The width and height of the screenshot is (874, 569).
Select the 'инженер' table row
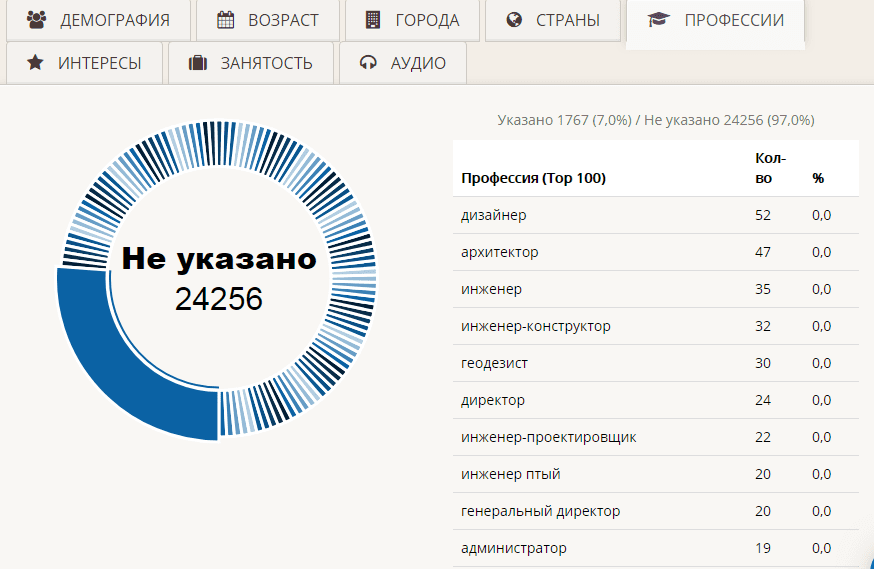tap(656, 289)
